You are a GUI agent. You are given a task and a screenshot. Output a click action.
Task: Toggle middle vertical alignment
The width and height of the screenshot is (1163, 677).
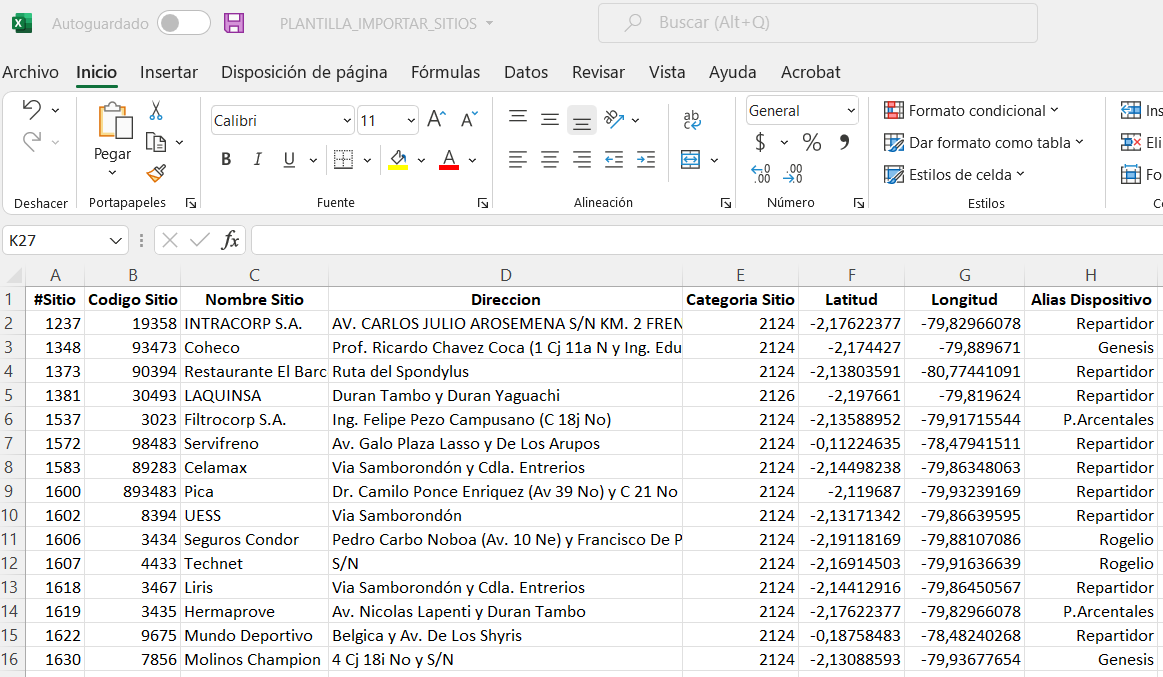[550, 119]
